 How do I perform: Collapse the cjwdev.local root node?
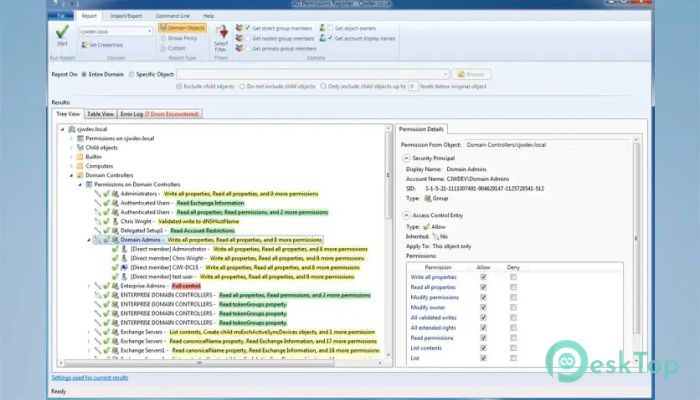click(62, 129)
